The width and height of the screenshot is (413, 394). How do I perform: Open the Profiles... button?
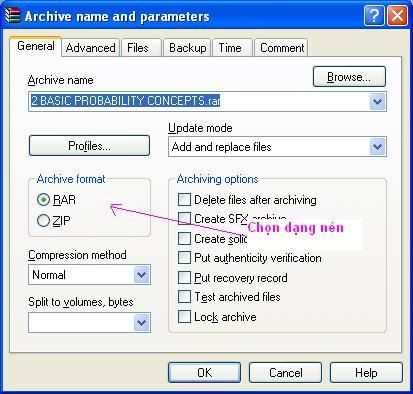coord(89,146)
